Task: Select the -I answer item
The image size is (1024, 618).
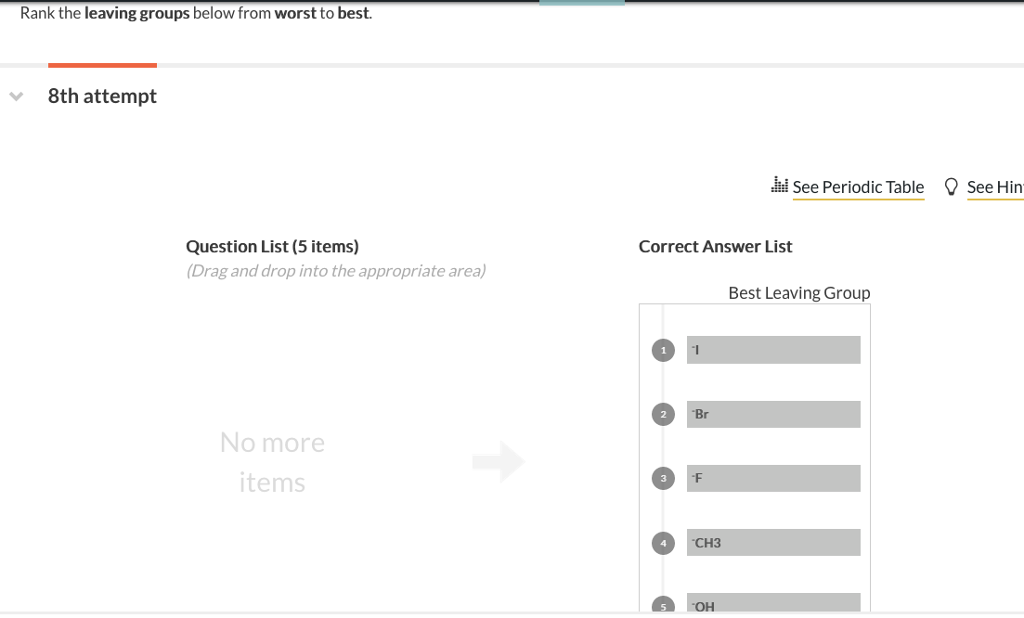Action: pyautogui.click(x=773, y=349)
